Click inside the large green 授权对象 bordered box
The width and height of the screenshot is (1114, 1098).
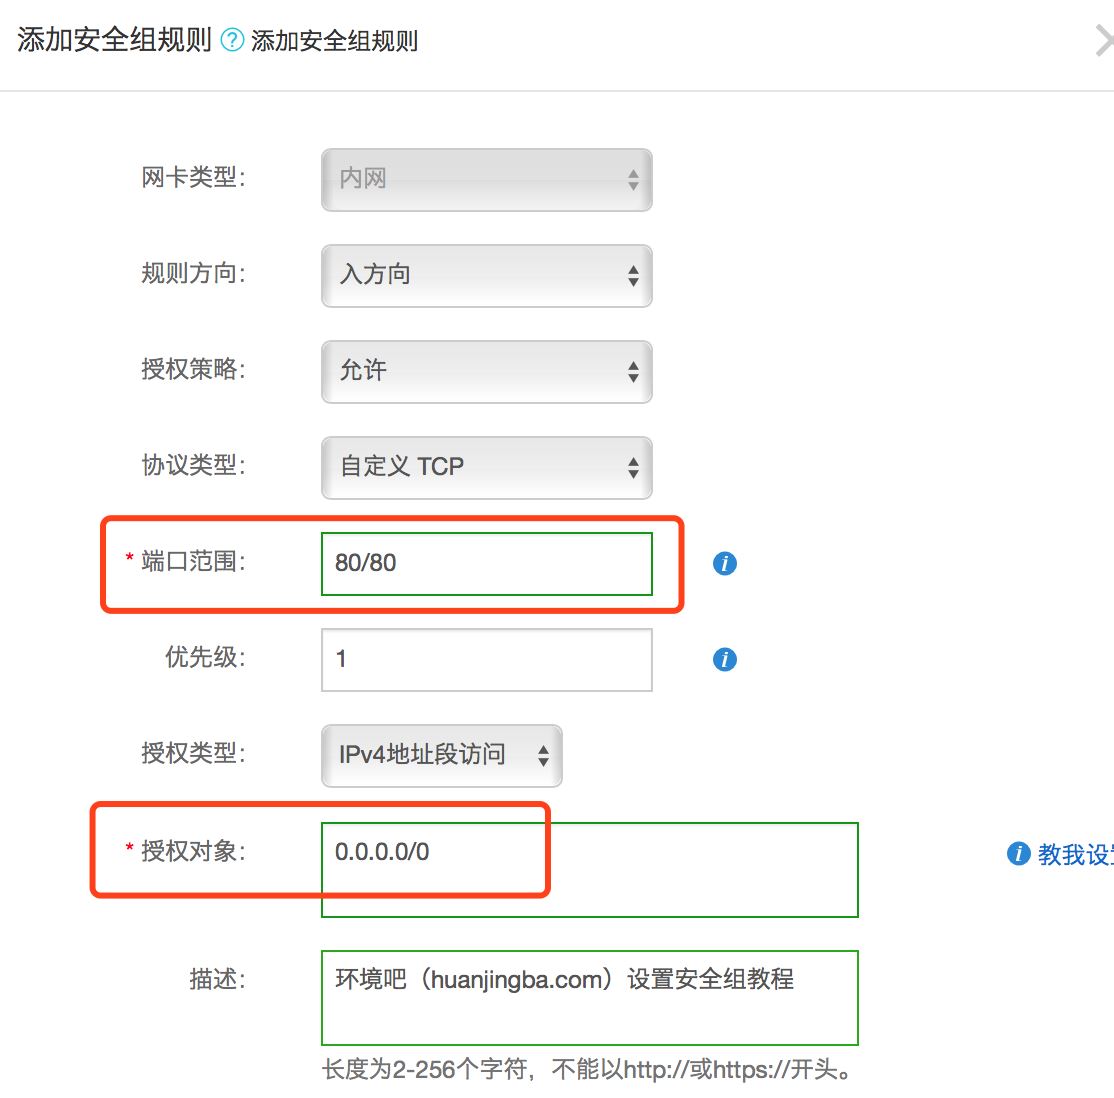click(x=589, y=870)
